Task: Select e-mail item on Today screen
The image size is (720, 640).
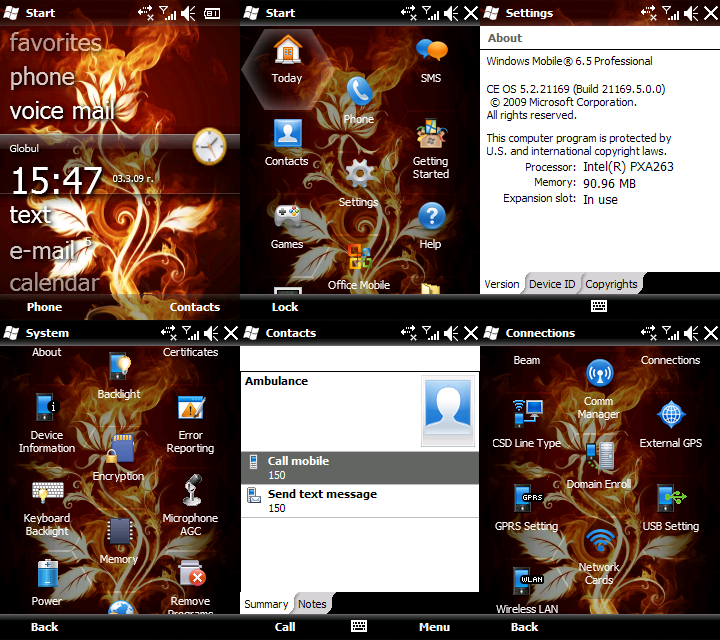Action: pos(42,250)
